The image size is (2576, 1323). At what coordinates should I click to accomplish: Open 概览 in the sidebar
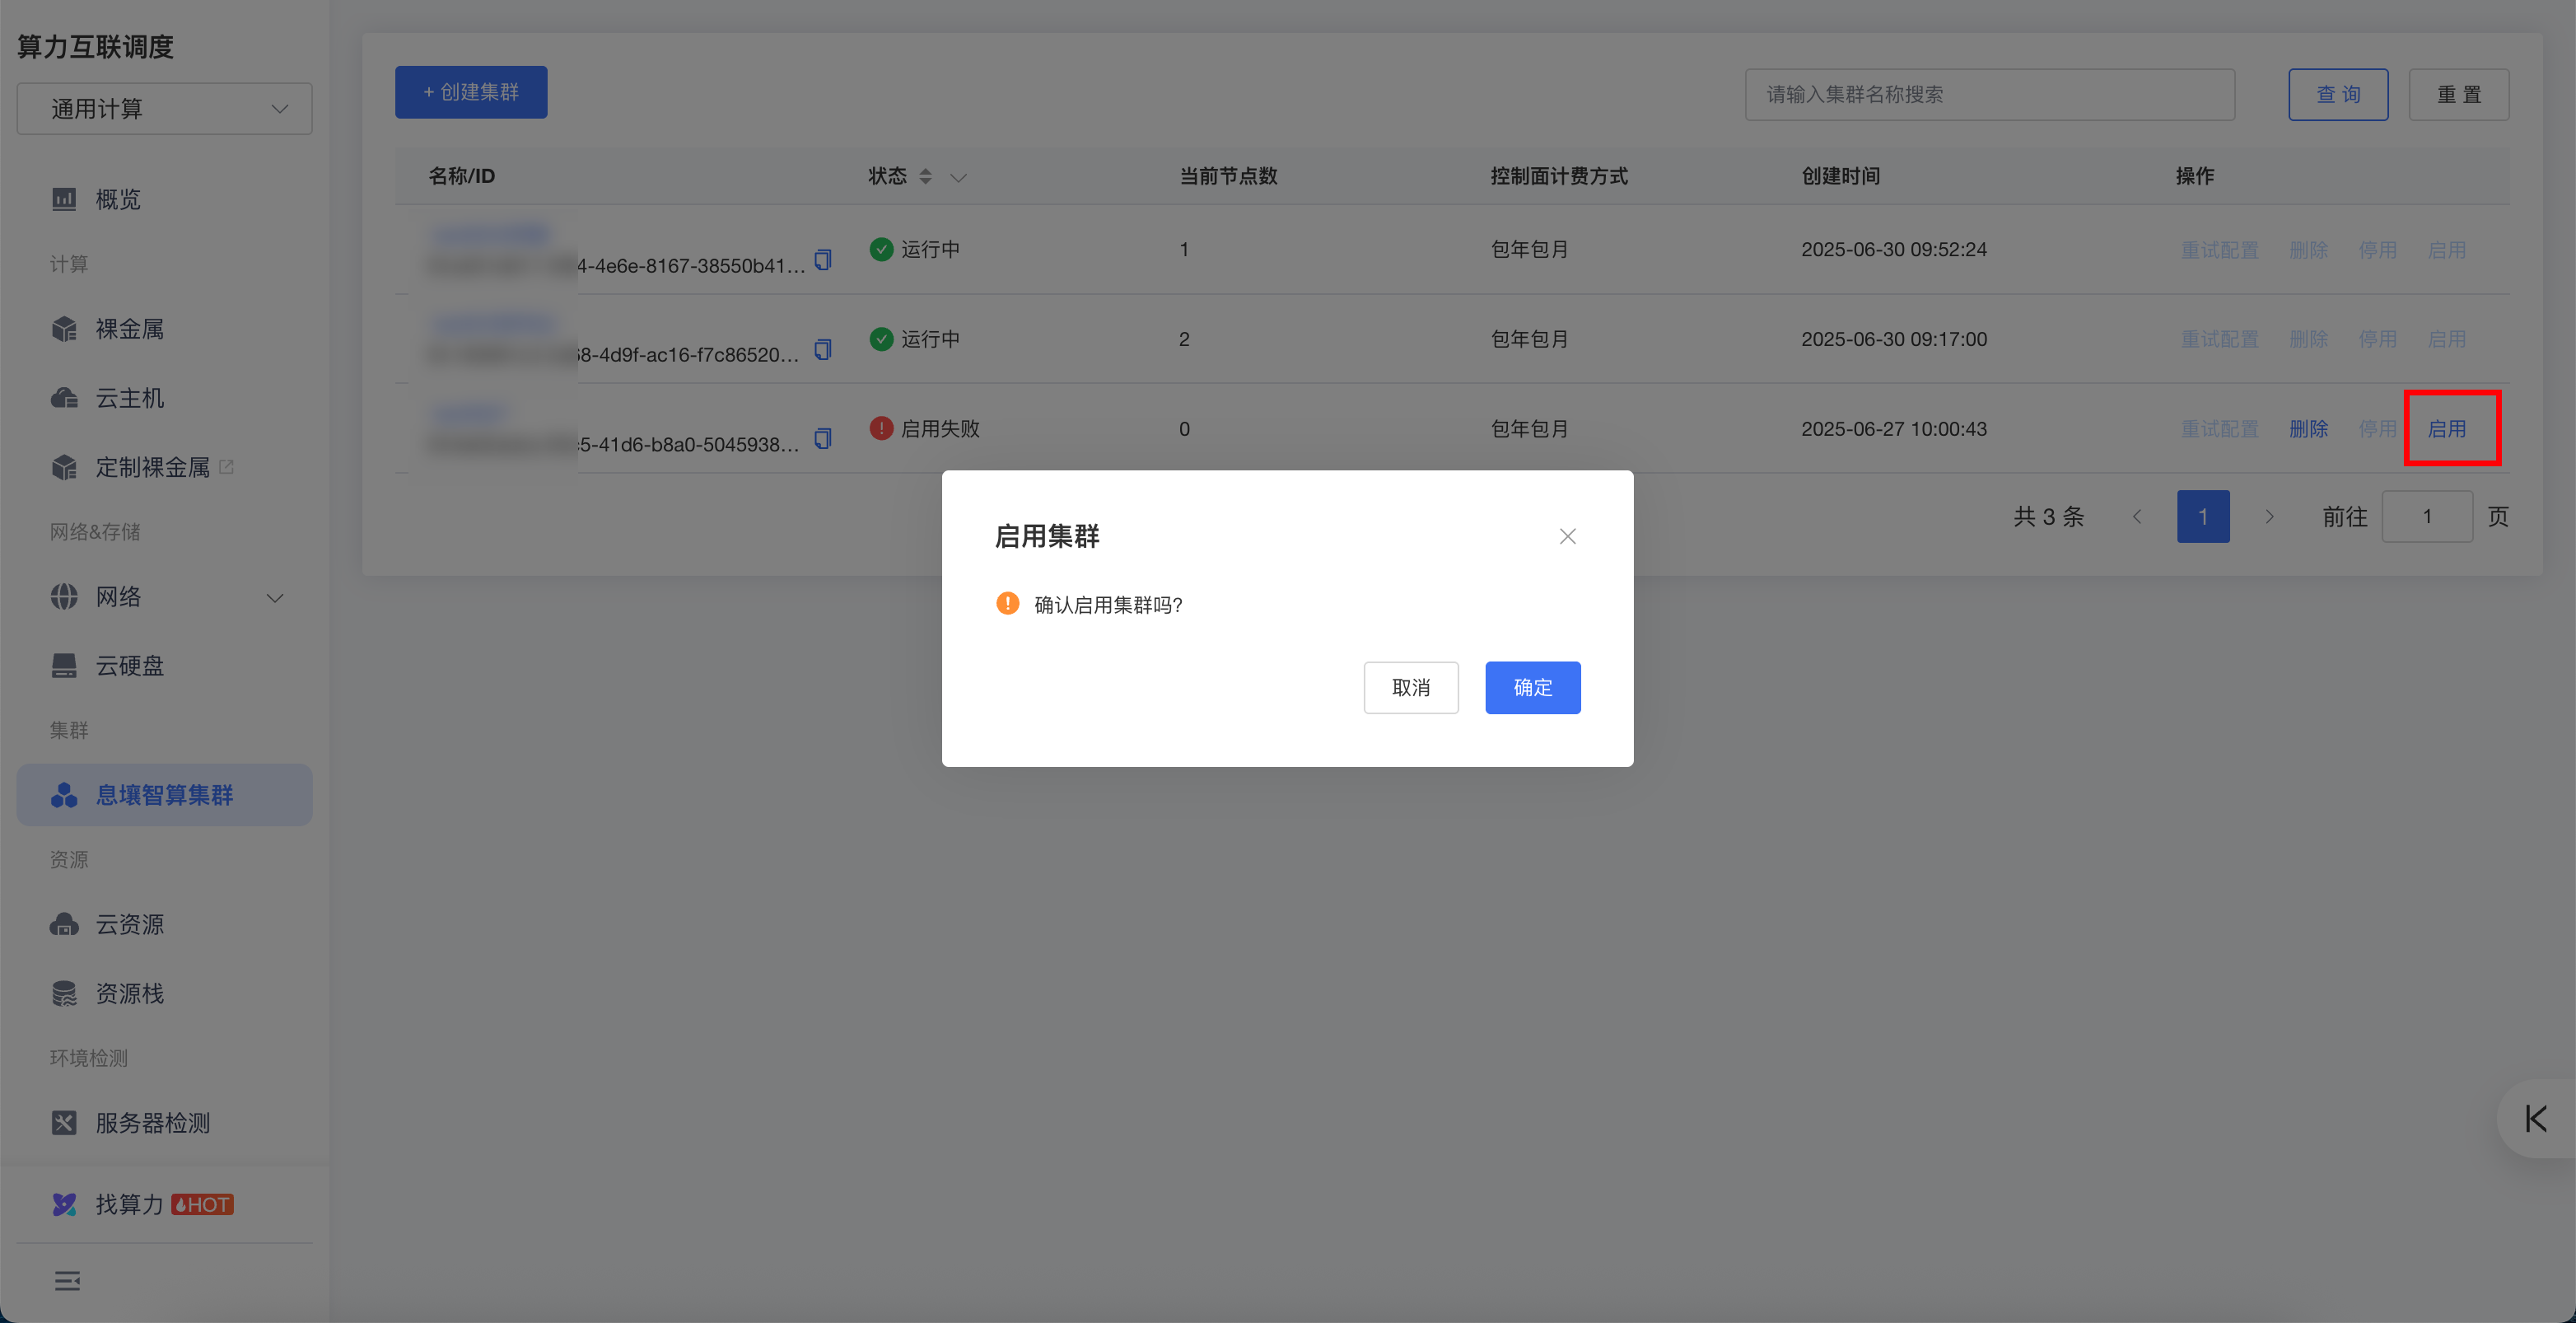pos(118,199)
